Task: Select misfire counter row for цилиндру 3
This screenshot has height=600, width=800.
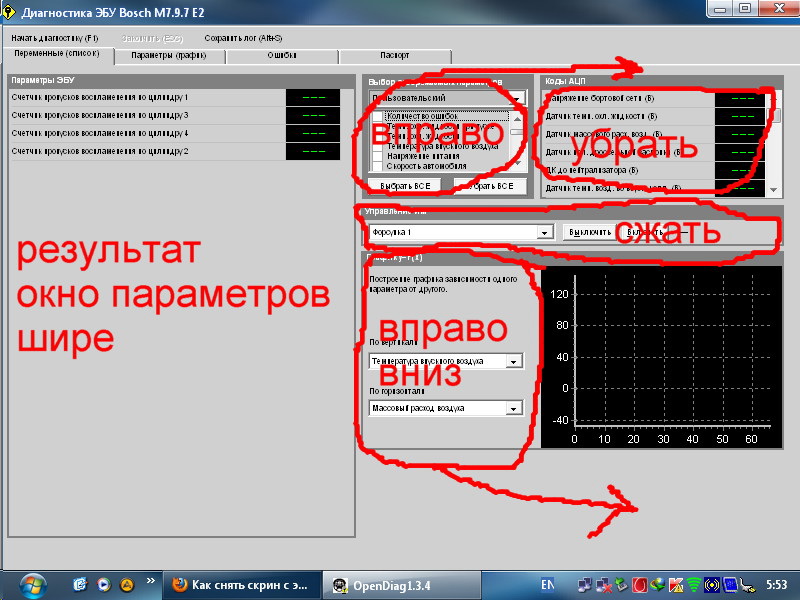Action: tap(175, 115)
